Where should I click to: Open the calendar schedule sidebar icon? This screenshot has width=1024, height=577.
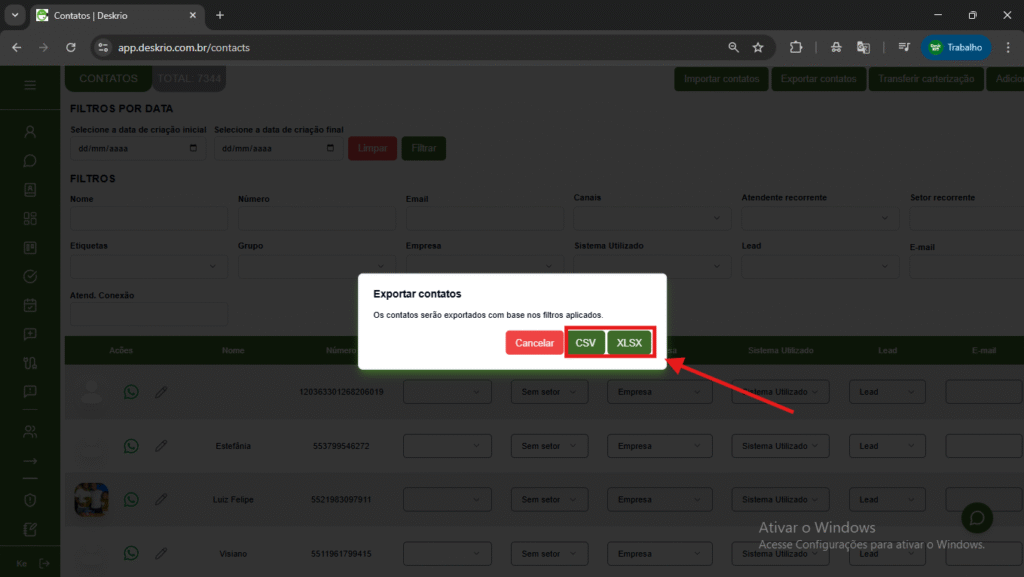[x=30, y=305]
